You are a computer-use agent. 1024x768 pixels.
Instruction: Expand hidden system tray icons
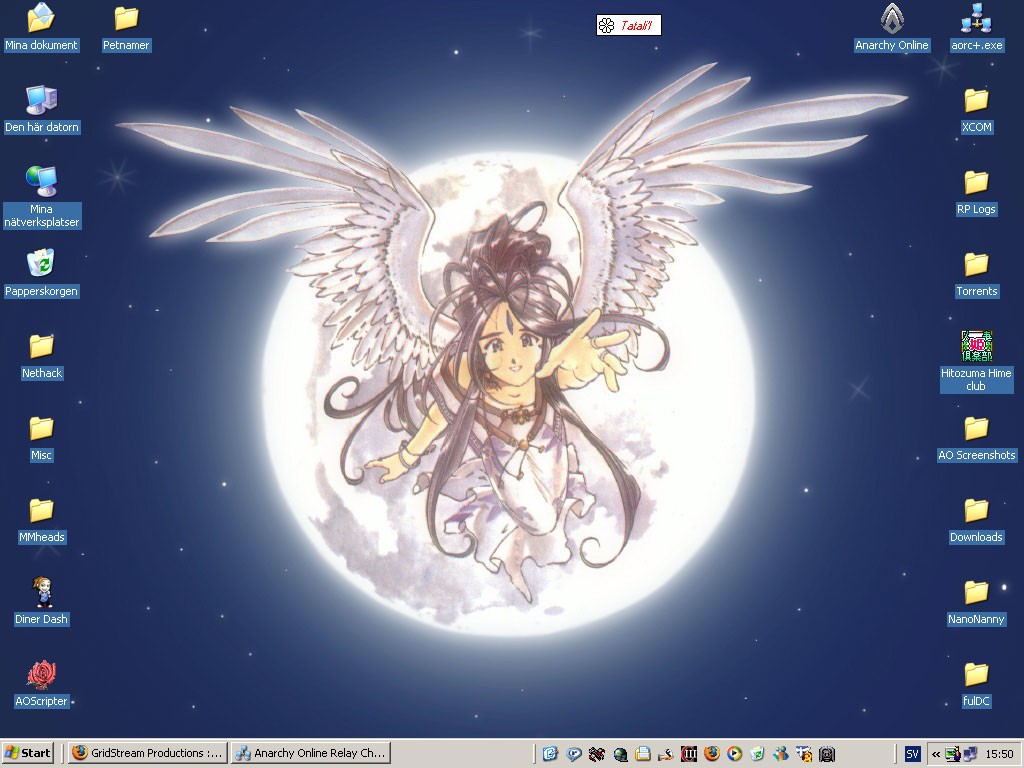click(x=935, y=754)
